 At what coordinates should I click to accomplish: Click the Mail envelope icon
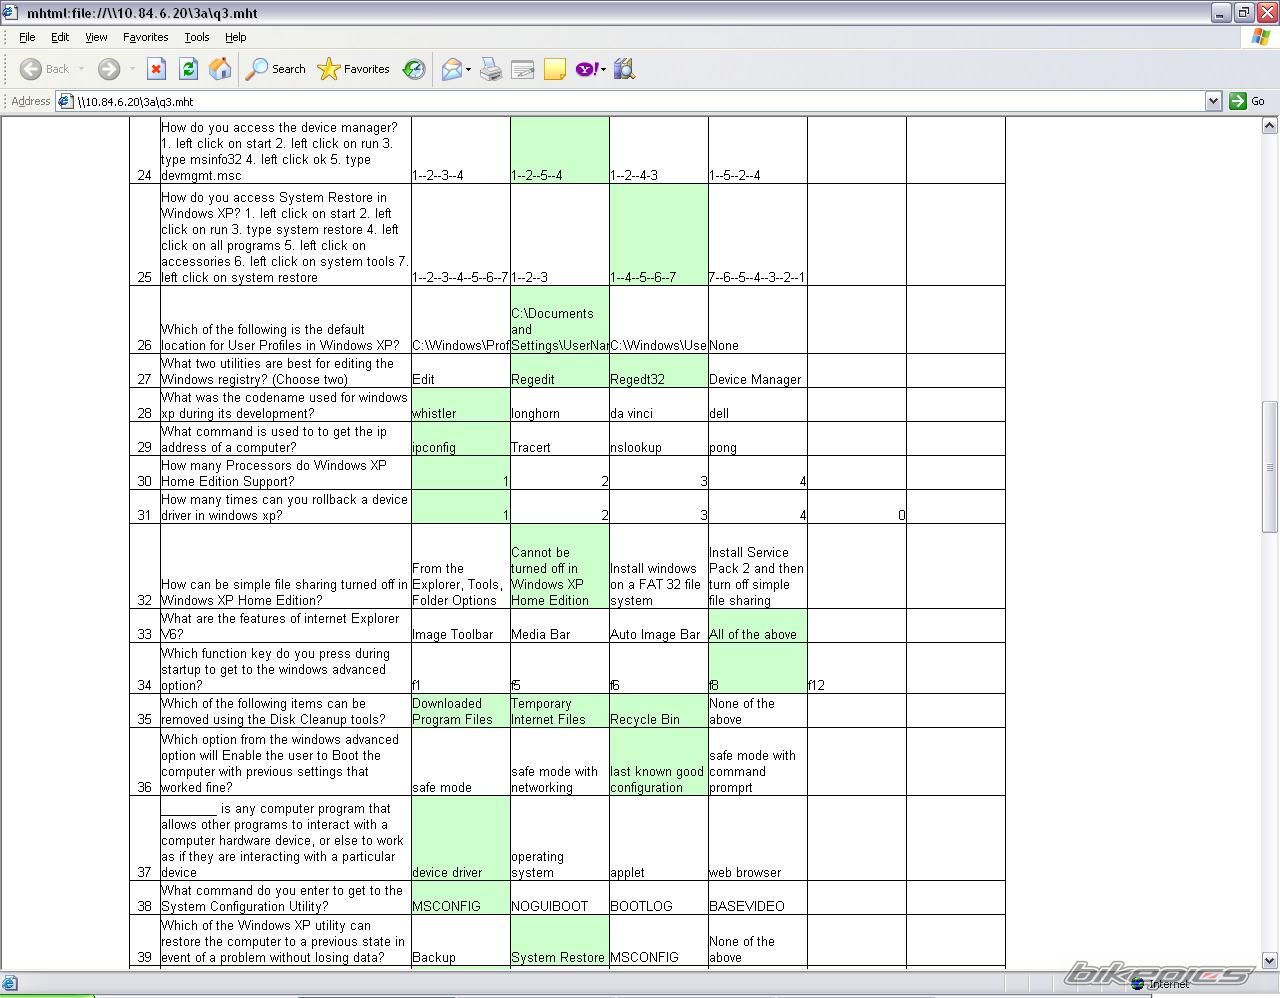tap(452, 69)
